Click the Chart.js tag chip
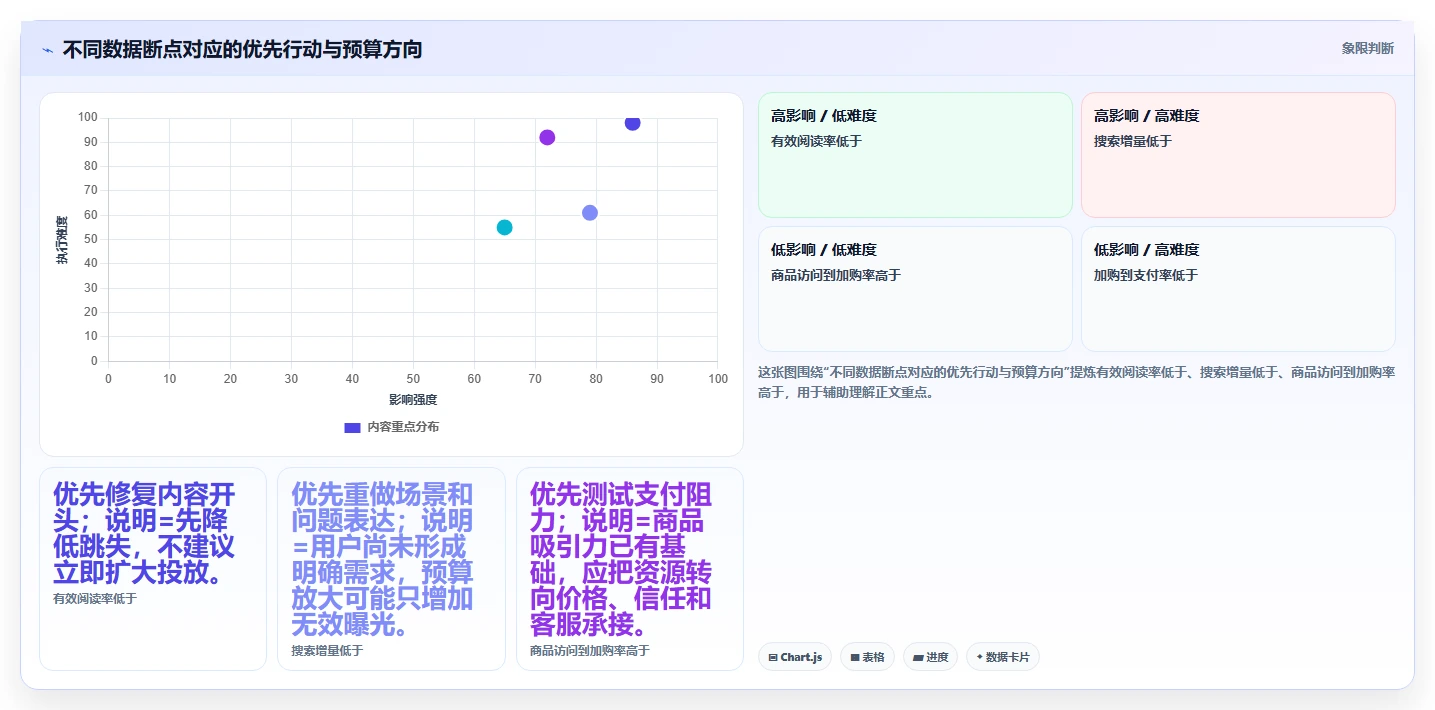This screenshot has width=1435, height=710. [x=795, y=657]
